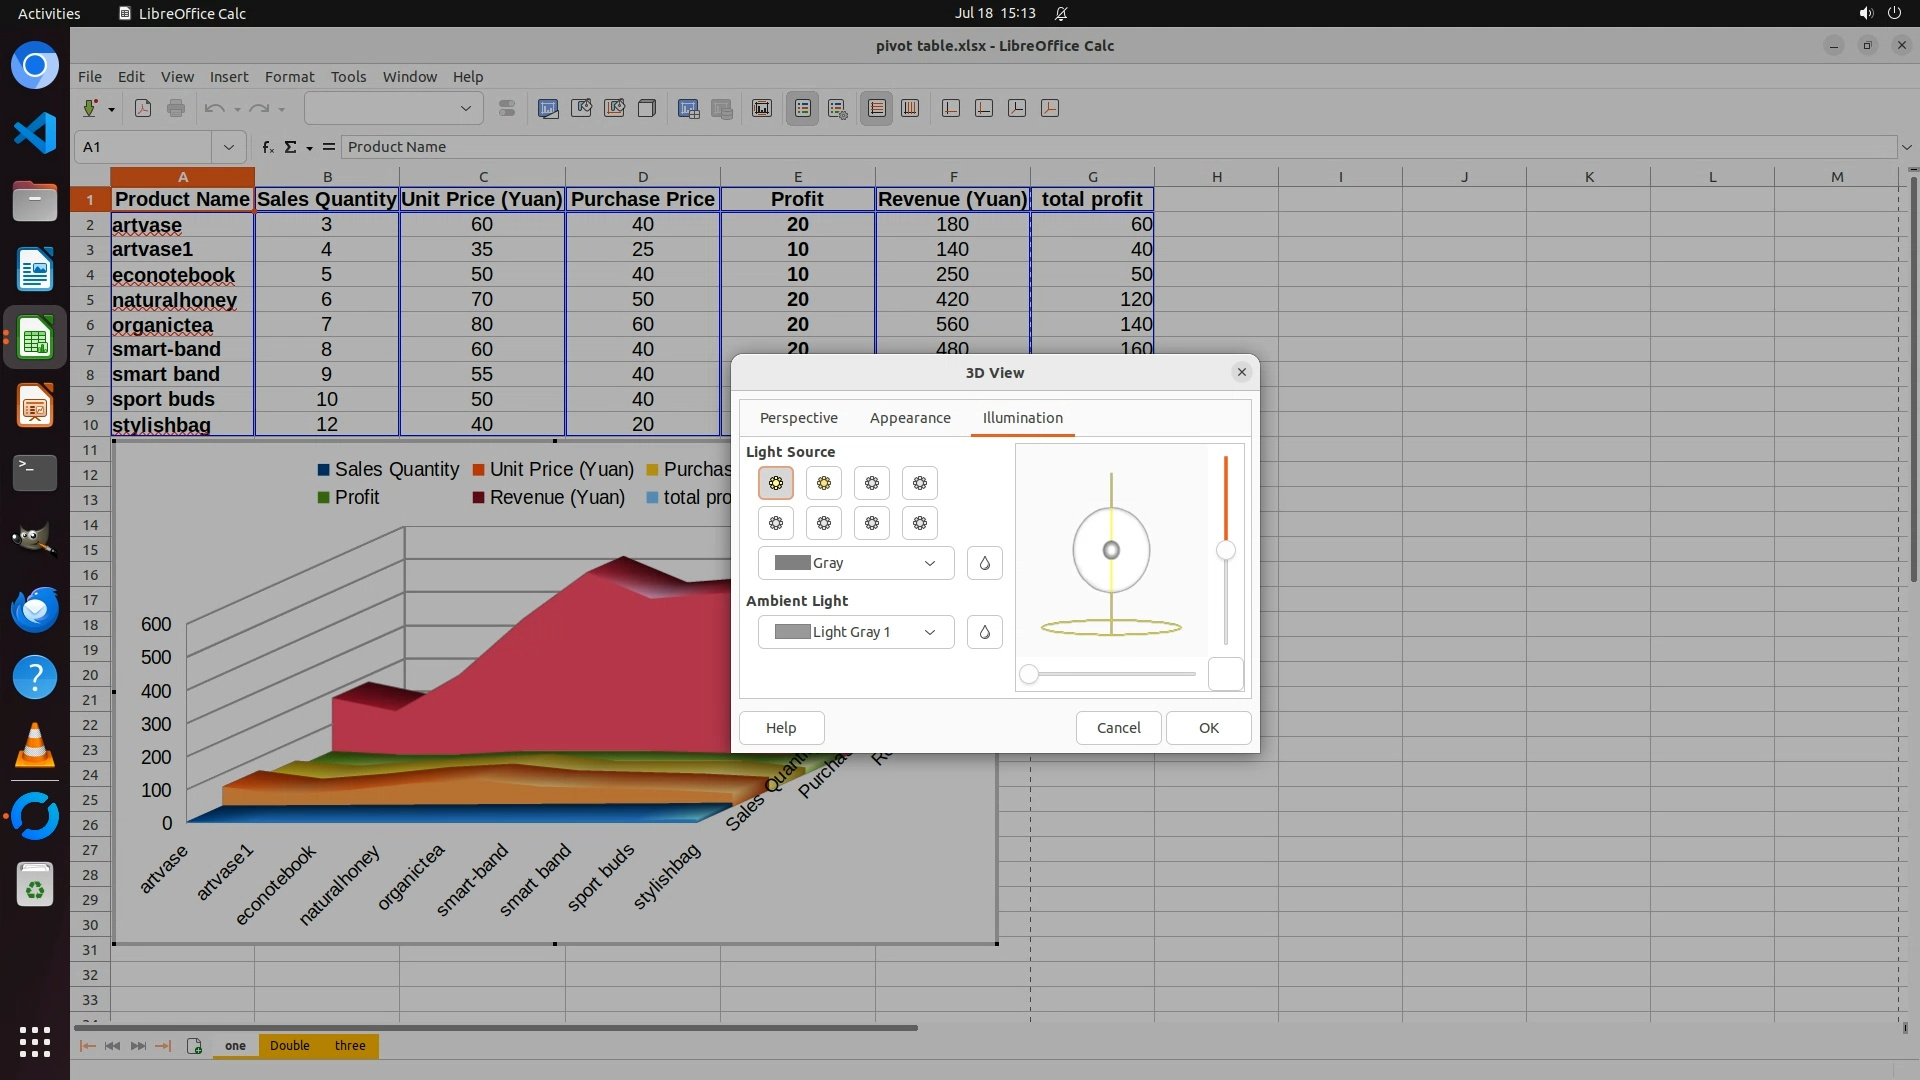1920x1080 pixels.
Task: Cancel the 3D View dialog
Action: coord(1118,728)
